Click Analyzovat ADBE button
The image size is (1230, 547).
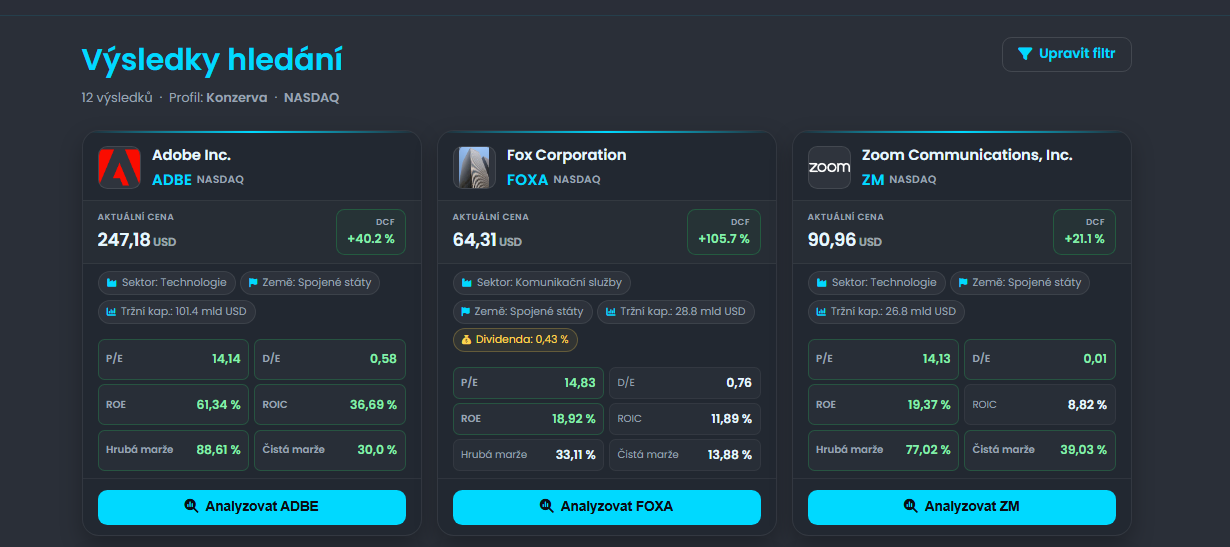[x=252, y=507]
